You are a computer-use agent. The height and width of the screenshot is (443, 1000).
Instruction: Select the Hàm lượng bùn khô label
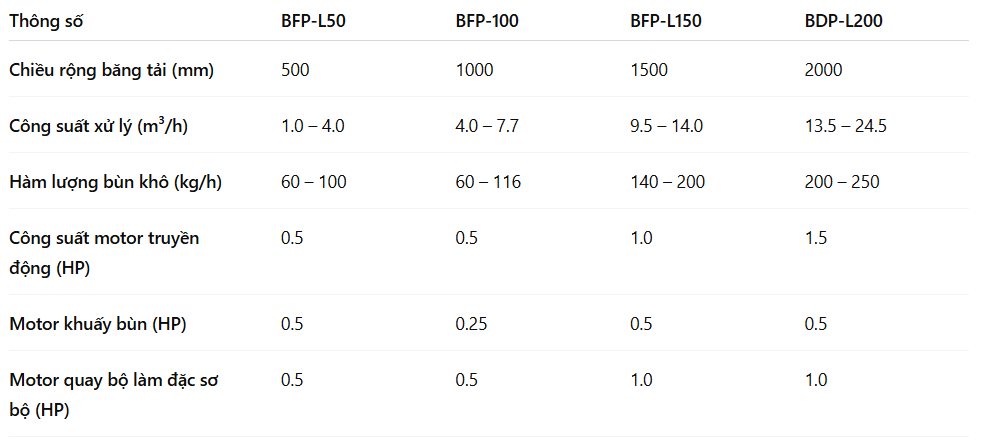pyautogui.click(x=115, y=182)
